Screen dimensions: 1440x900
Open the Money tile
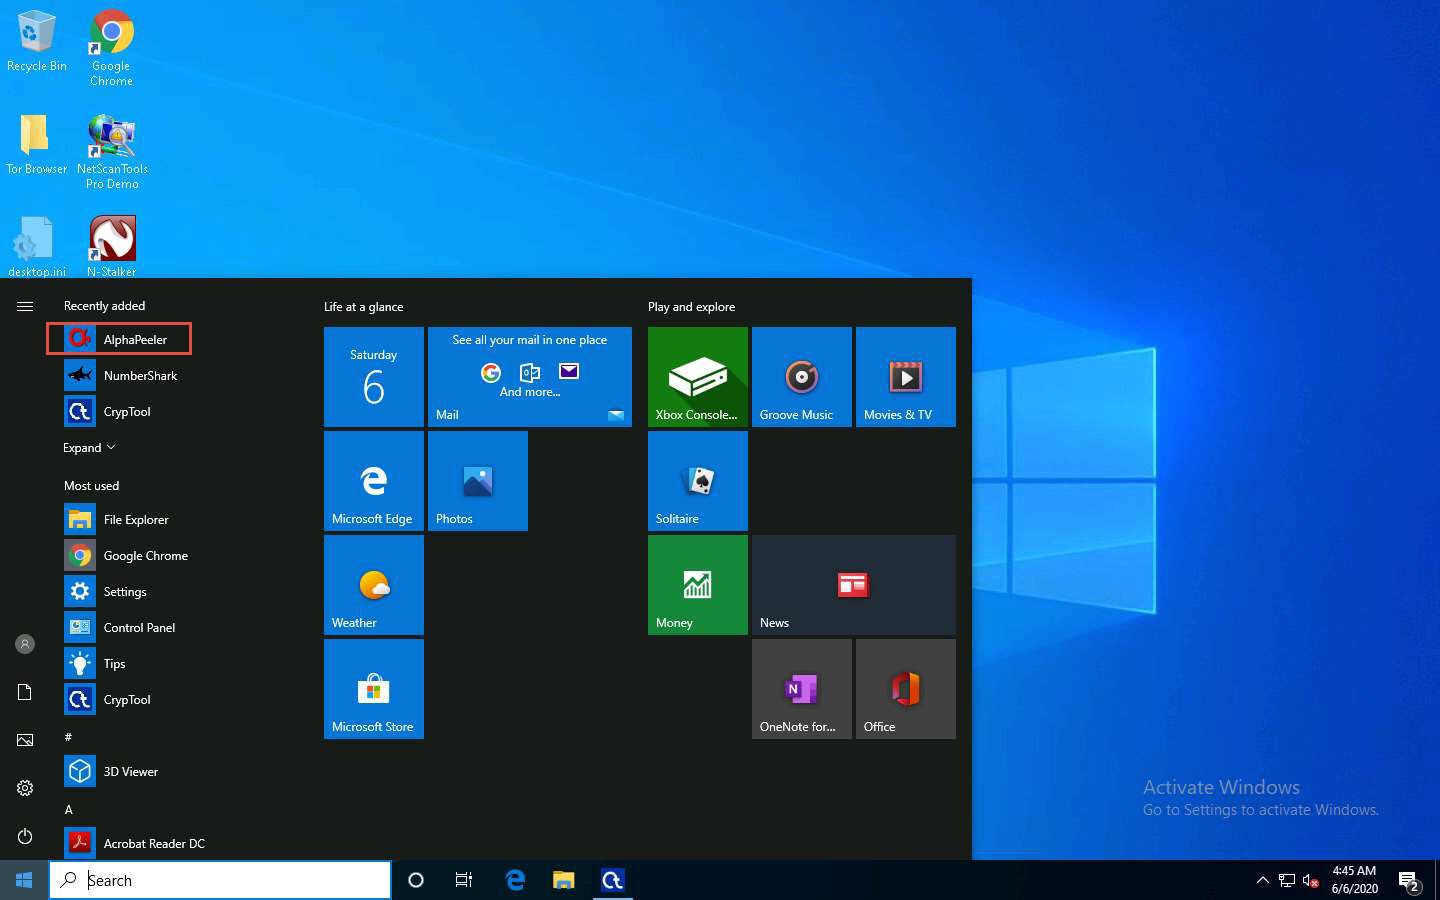click(x=698, y=585)
